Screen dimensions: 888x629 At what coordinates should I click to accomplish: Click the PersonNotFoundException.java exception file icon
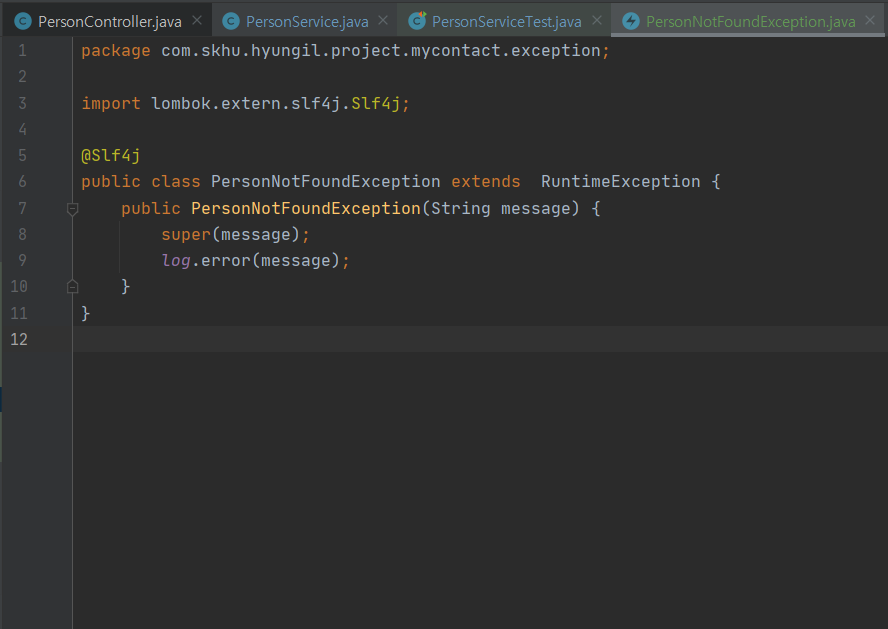coord(631,22)
